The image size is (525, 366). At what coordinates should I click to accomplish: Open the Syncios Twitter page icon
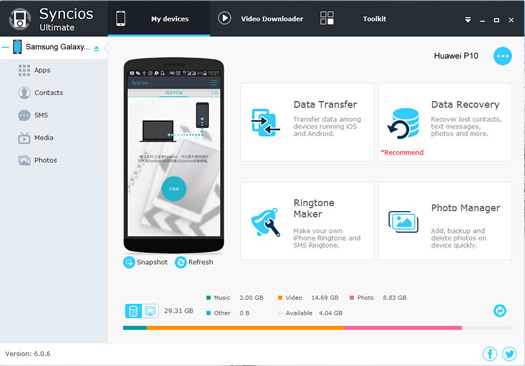click(x=509, y=354)
